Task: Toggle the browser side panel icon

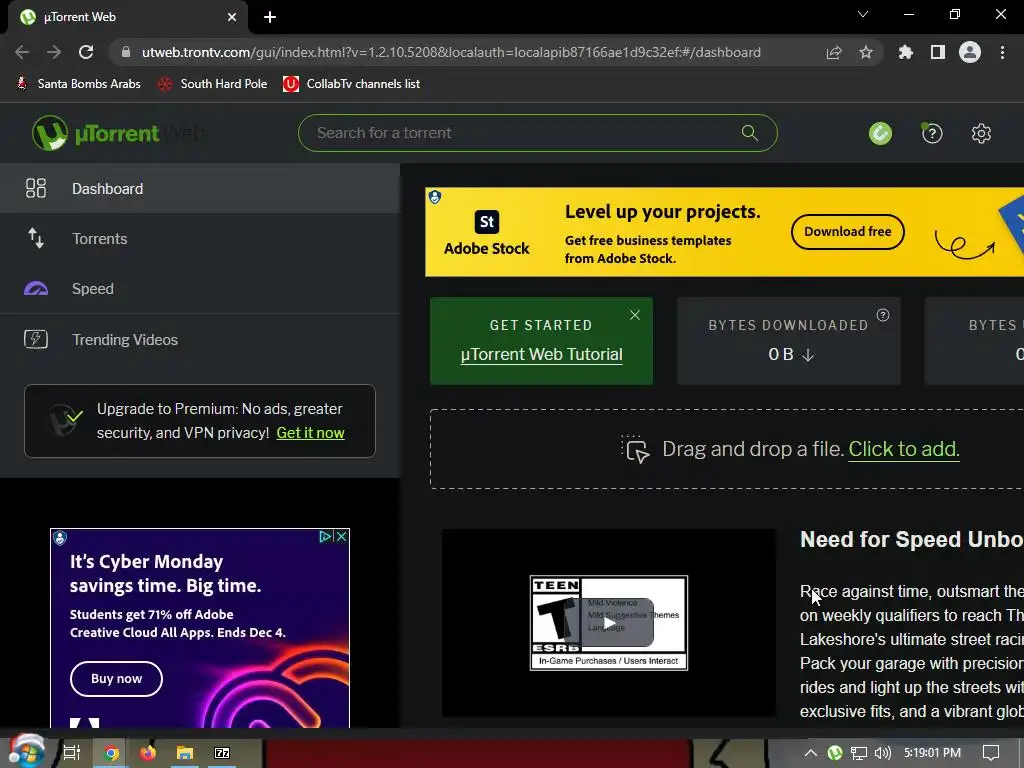Action: pyautogui.click(x=938, y=52)
